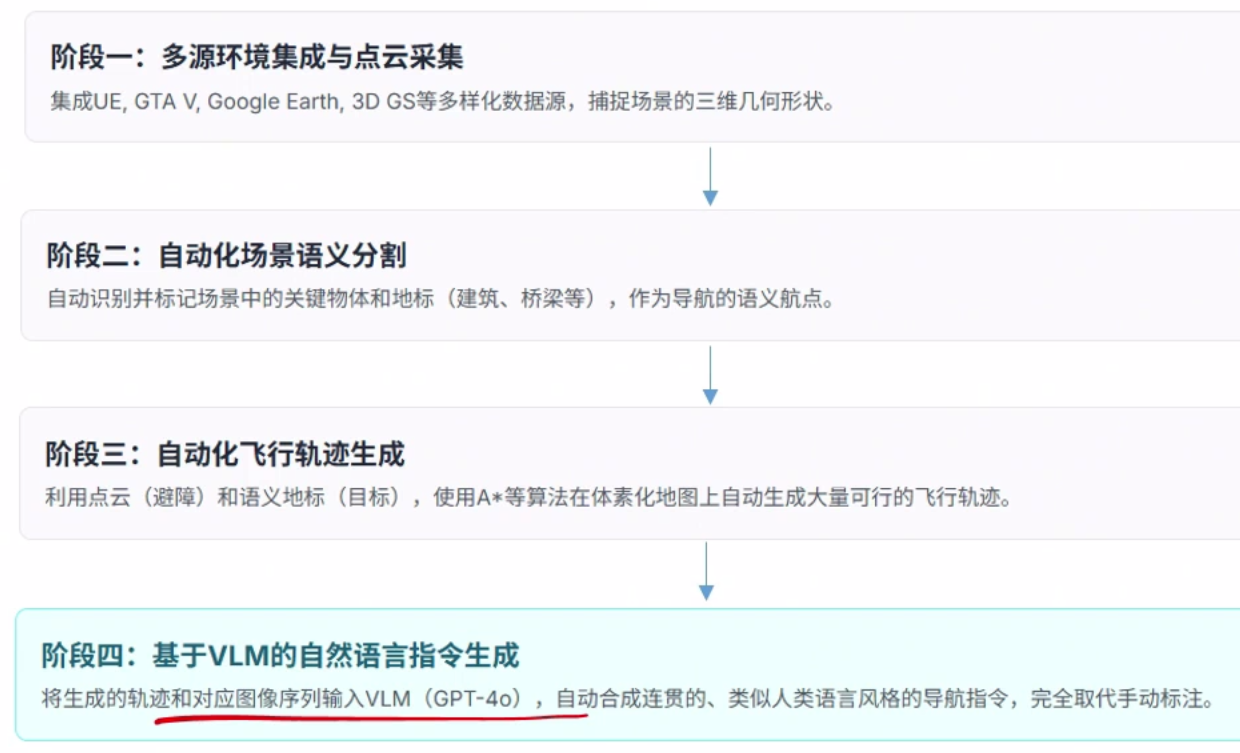
Task: Click the red underline beneath 轨迹和对应图像序列
Action: pos(370,717)
